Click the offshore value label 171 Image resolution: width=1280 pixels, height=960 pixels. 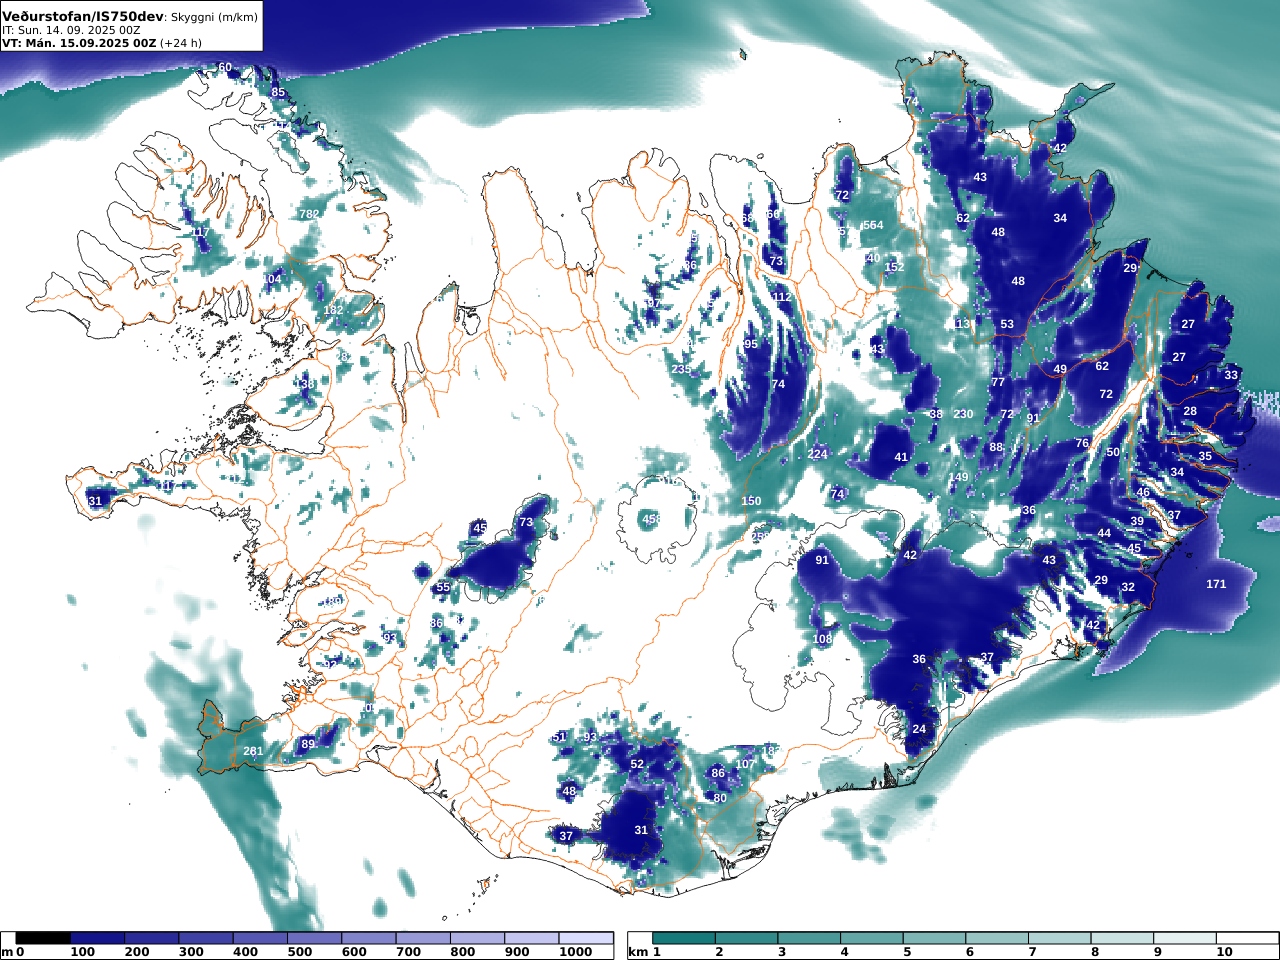pos(1216,584)
